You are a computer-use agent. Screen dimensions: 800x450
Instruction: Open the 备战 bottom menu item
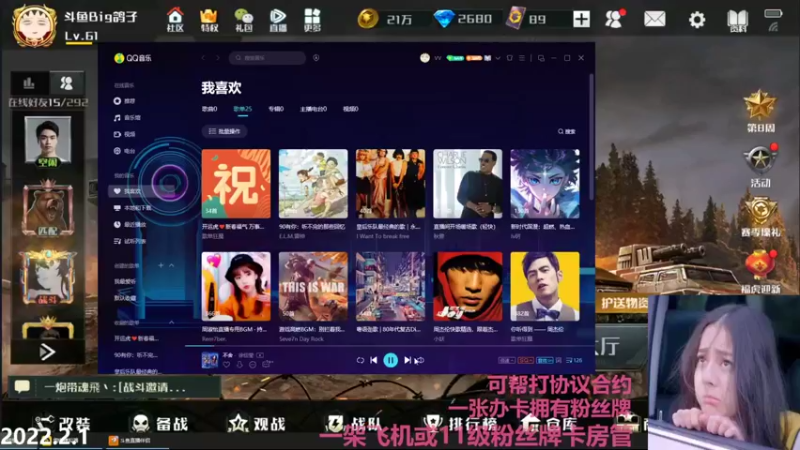(160, 423)
